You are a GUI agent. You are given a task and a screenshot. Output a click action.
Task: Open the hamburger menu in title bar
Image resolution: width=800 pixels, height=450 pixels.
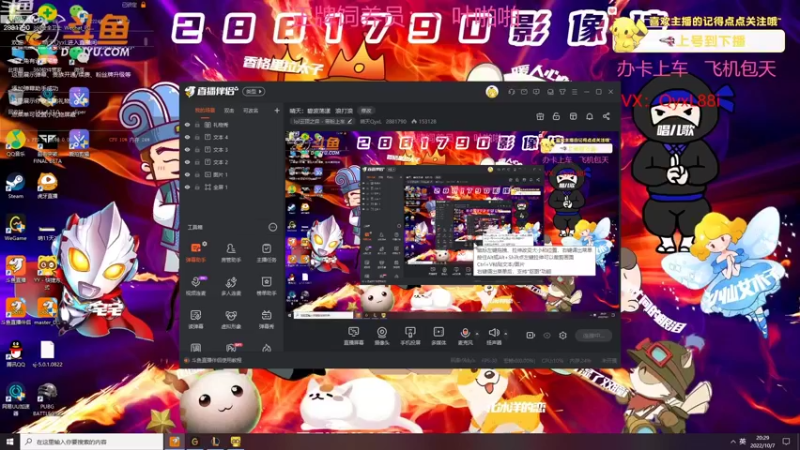(574, 92)
